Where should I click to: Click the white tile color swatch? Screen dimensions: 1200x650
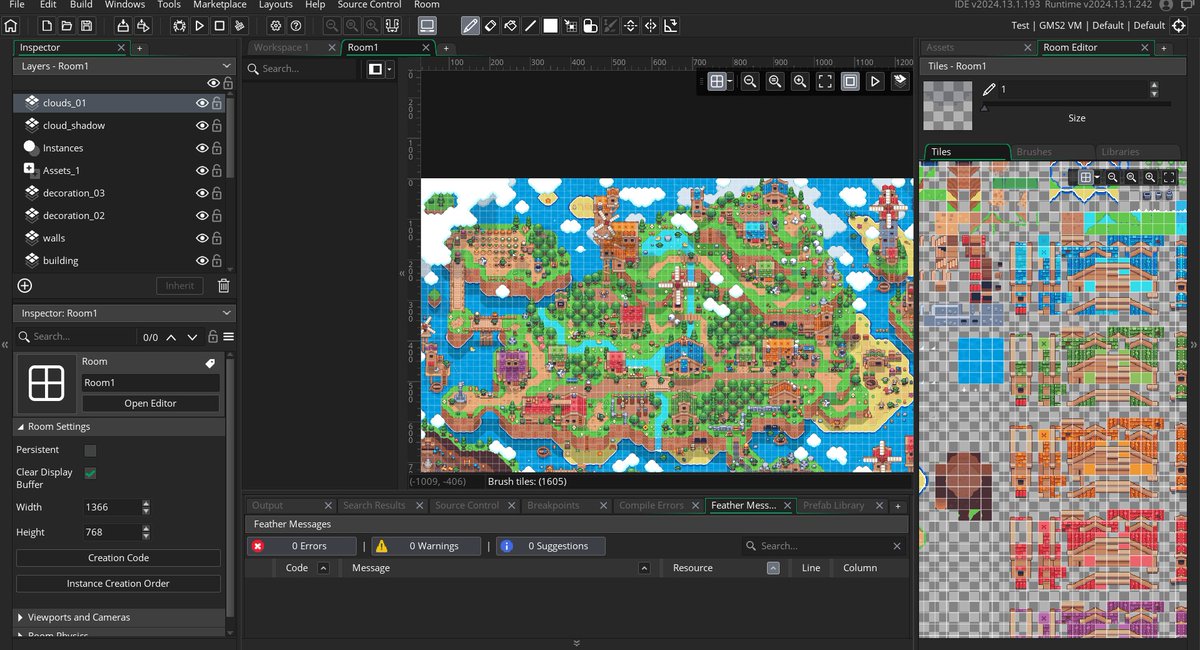(550, 25)
